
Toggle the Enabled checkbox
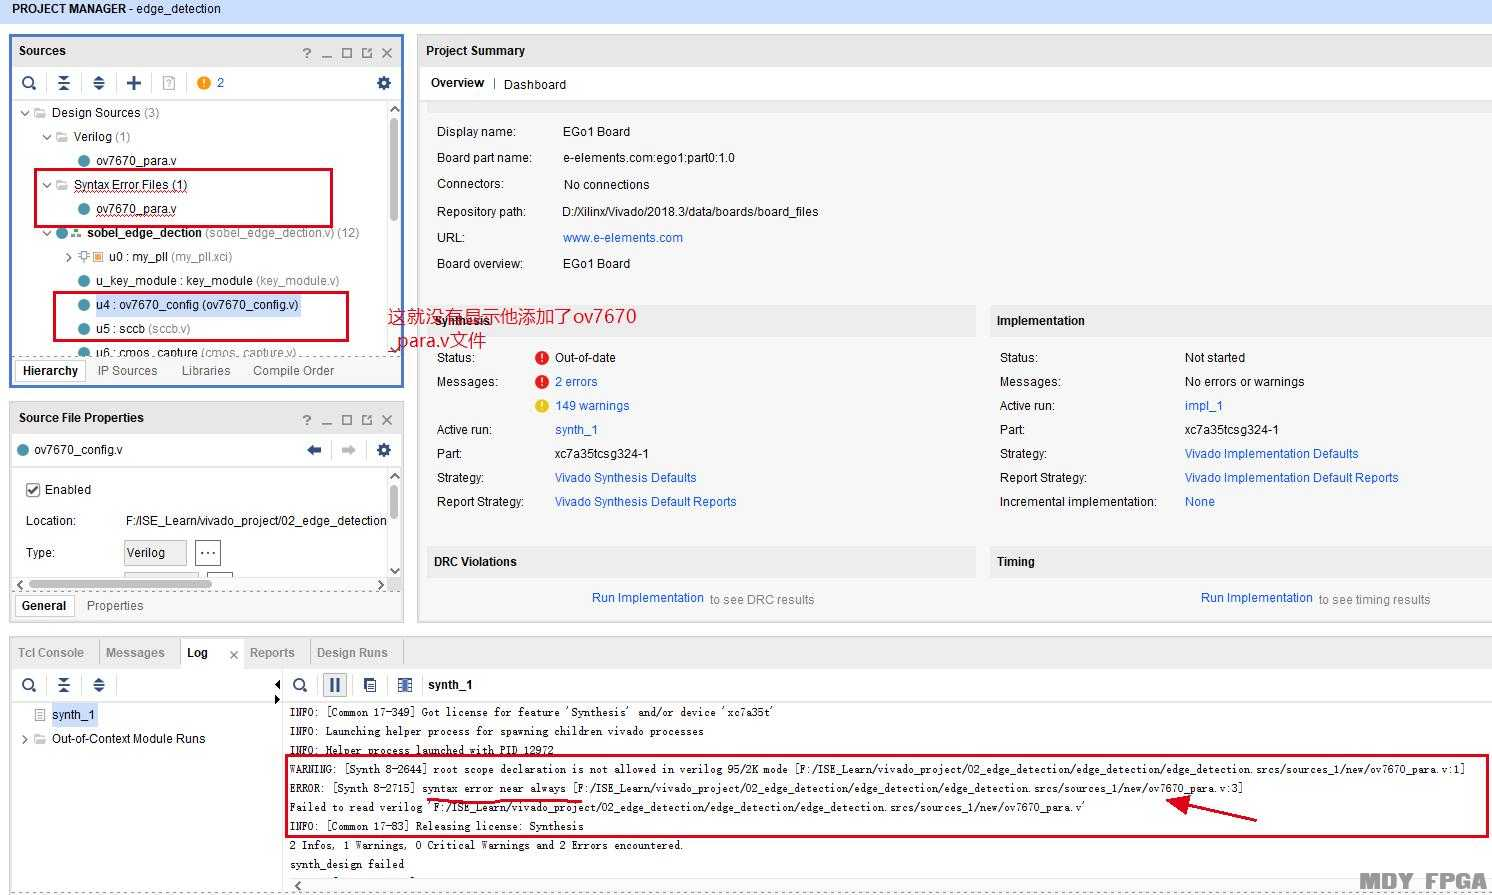(33, 490)
